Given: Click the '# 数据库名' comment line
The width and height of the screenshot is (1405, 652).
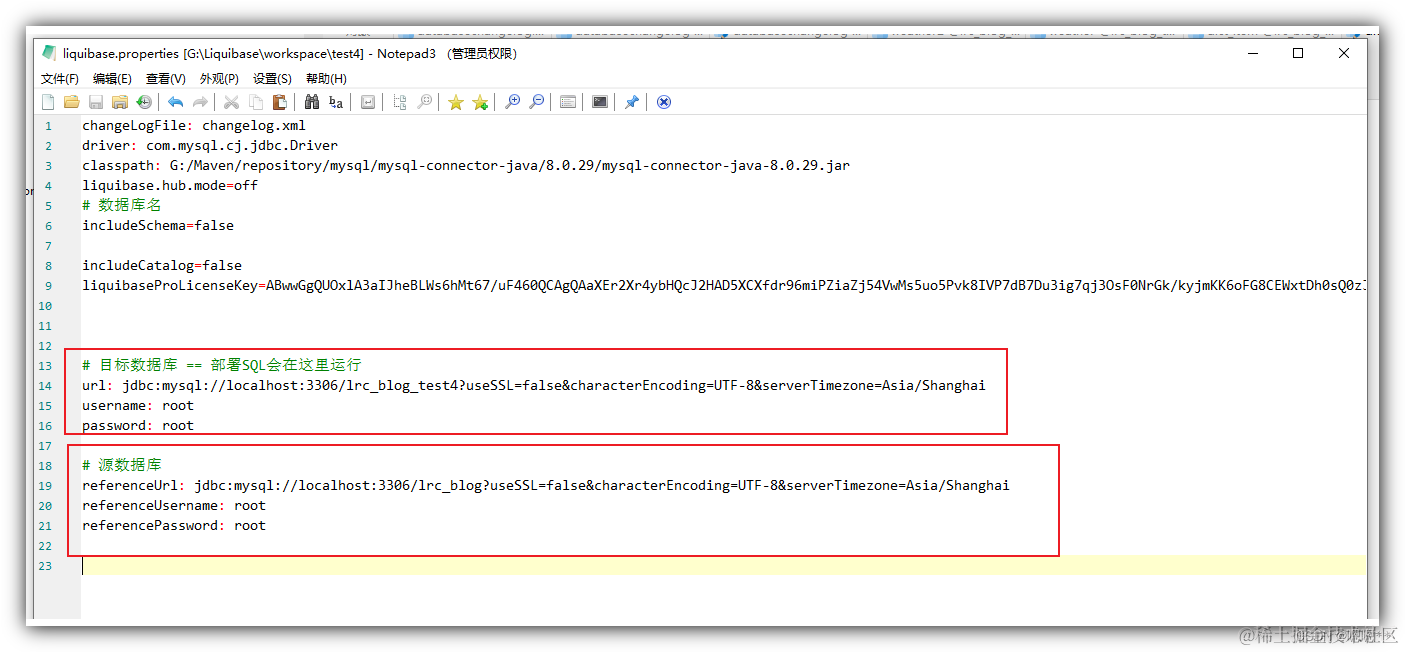Looking at the screenshot, I should click(x=122, y=206).
